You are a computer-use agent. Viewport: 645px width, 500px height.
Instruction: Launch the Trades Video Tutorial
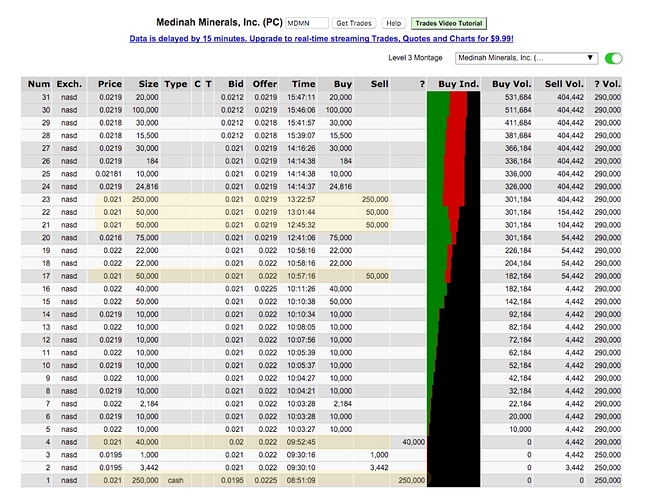pos(449,23)
